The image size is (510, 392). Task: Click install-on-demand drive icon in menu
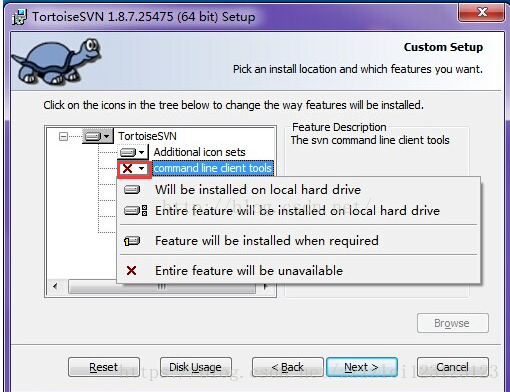[132, 241]
